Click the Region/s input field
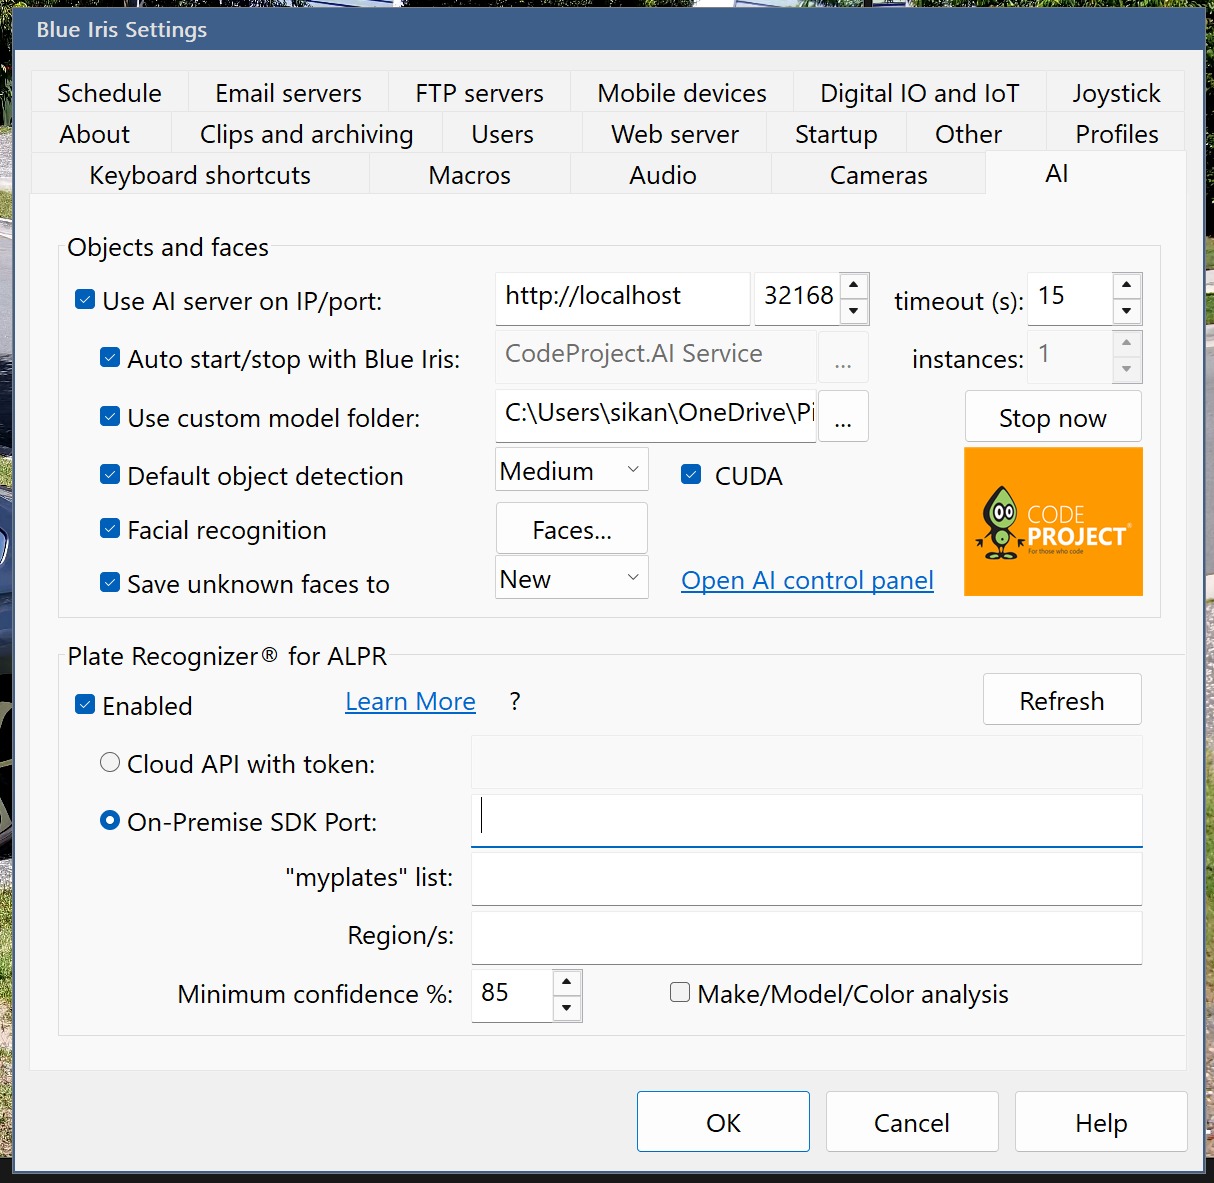This screenshot has width=1214, height=1183. [806, 937]
